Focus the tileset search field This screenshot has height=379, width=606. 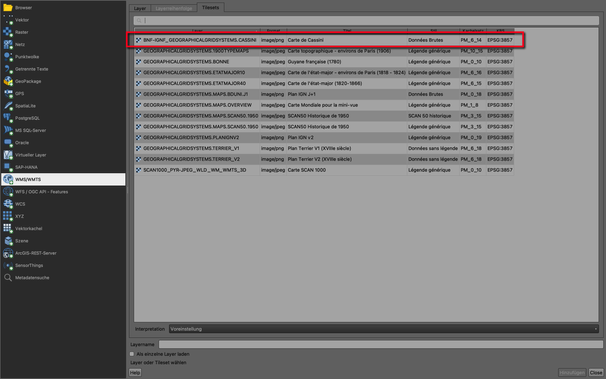click(x=366, y=20)
